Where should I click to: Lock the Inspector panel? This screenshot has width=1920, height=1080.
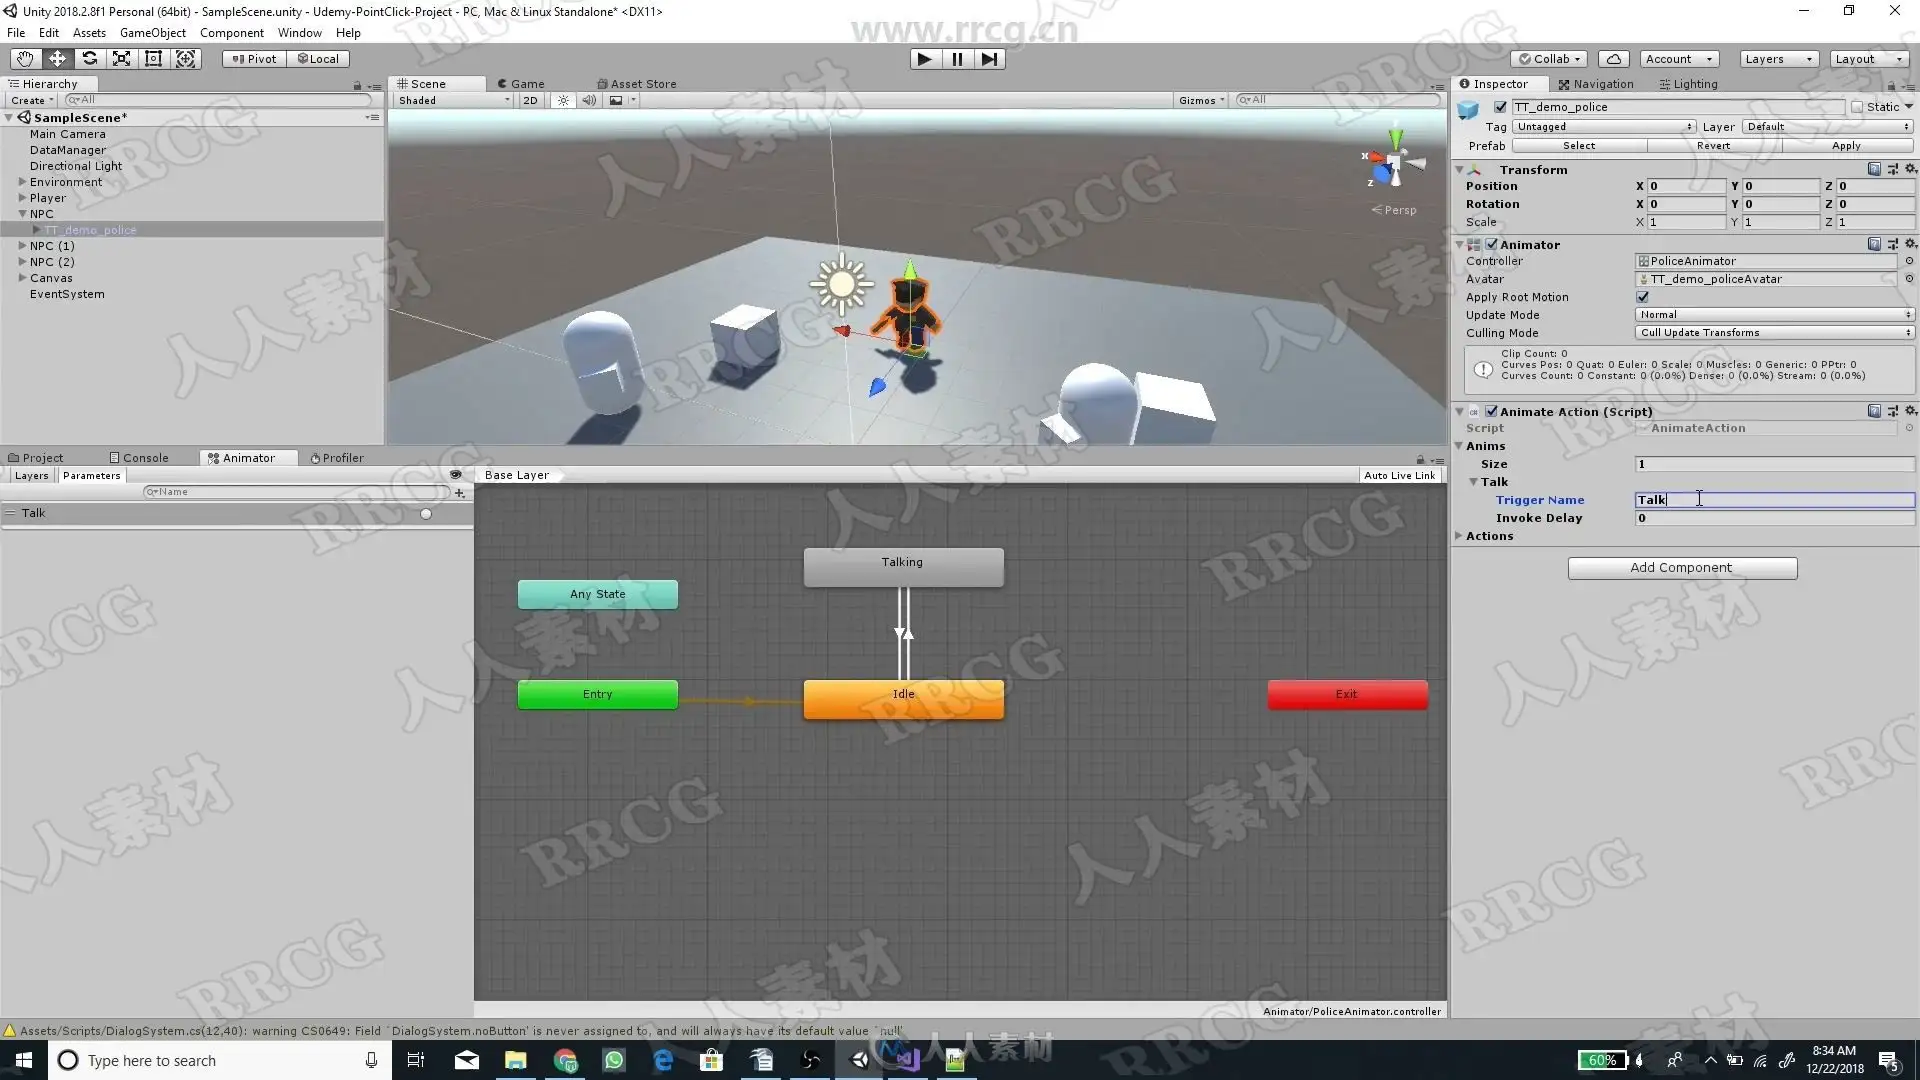pos(1891,85)
